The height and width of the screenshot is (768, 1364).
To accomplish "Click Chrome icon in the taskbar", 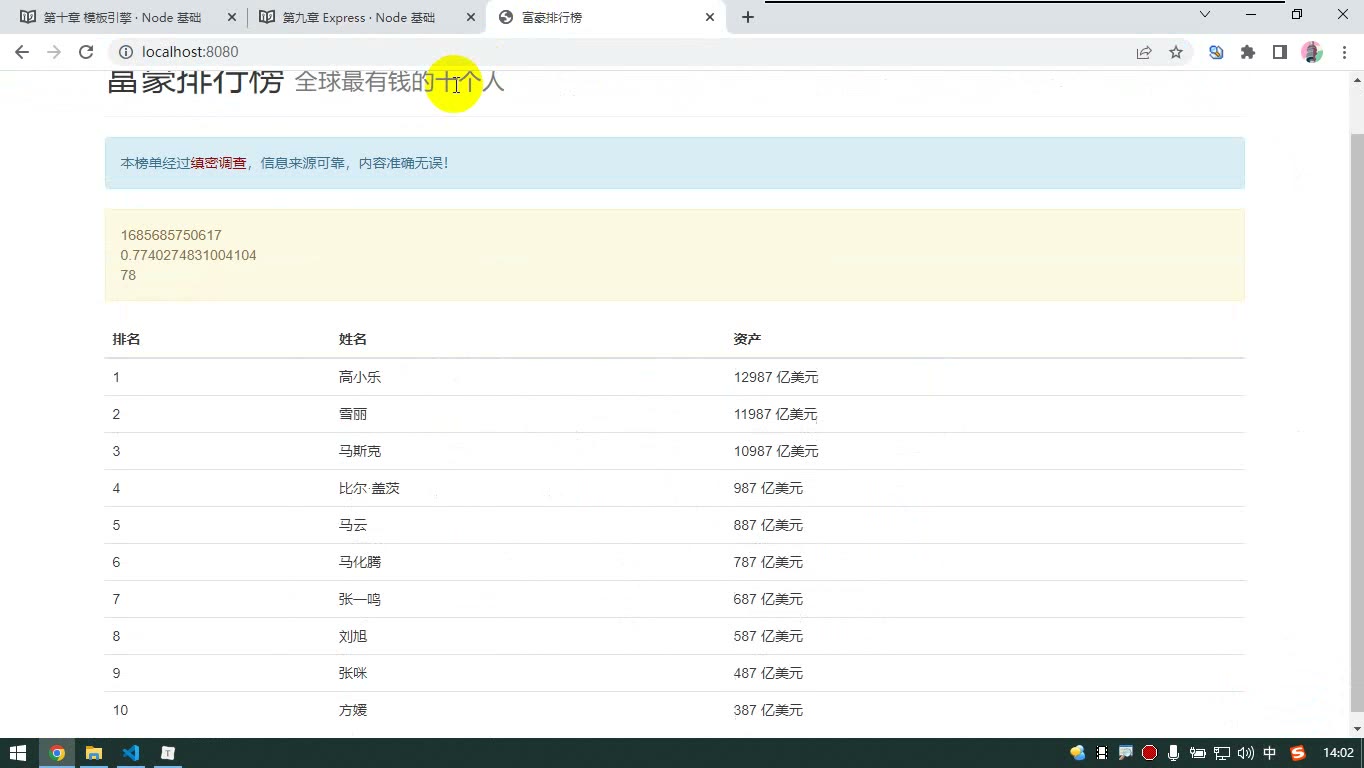I will [x=57, y=753].
